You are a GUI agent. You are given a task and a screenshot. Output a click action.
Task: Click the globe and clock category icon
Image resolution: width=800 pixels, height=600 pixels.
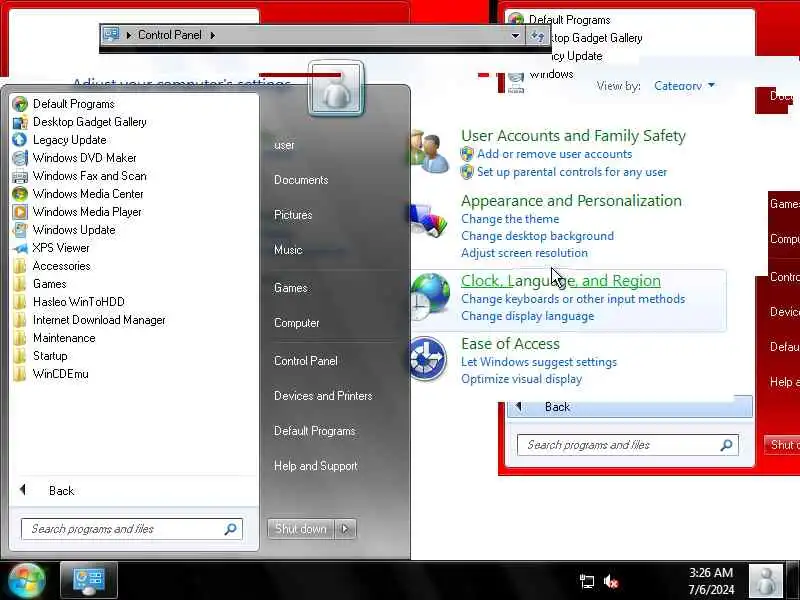tap(430, 297)
